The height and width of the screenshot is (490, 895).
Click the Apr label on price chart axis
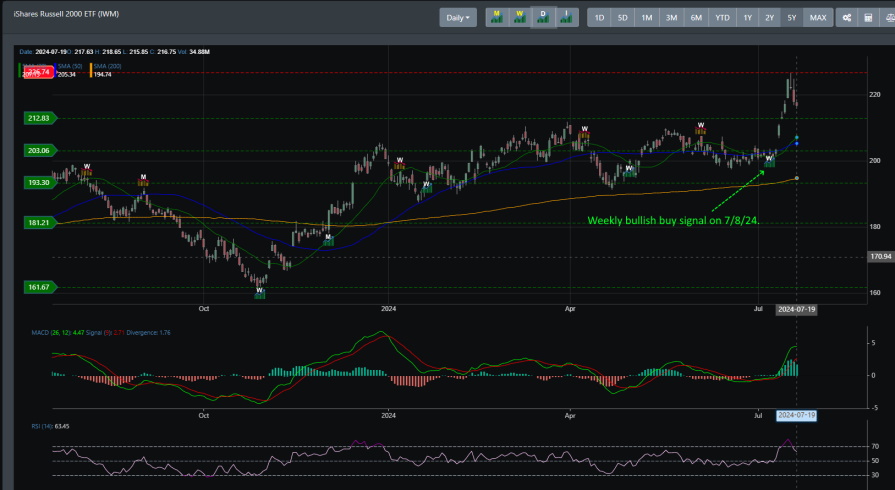tap(570, 309)
